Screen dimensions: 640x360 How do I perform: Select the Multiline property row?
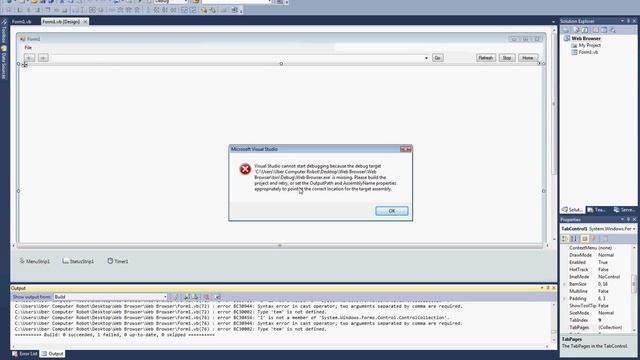597,291
